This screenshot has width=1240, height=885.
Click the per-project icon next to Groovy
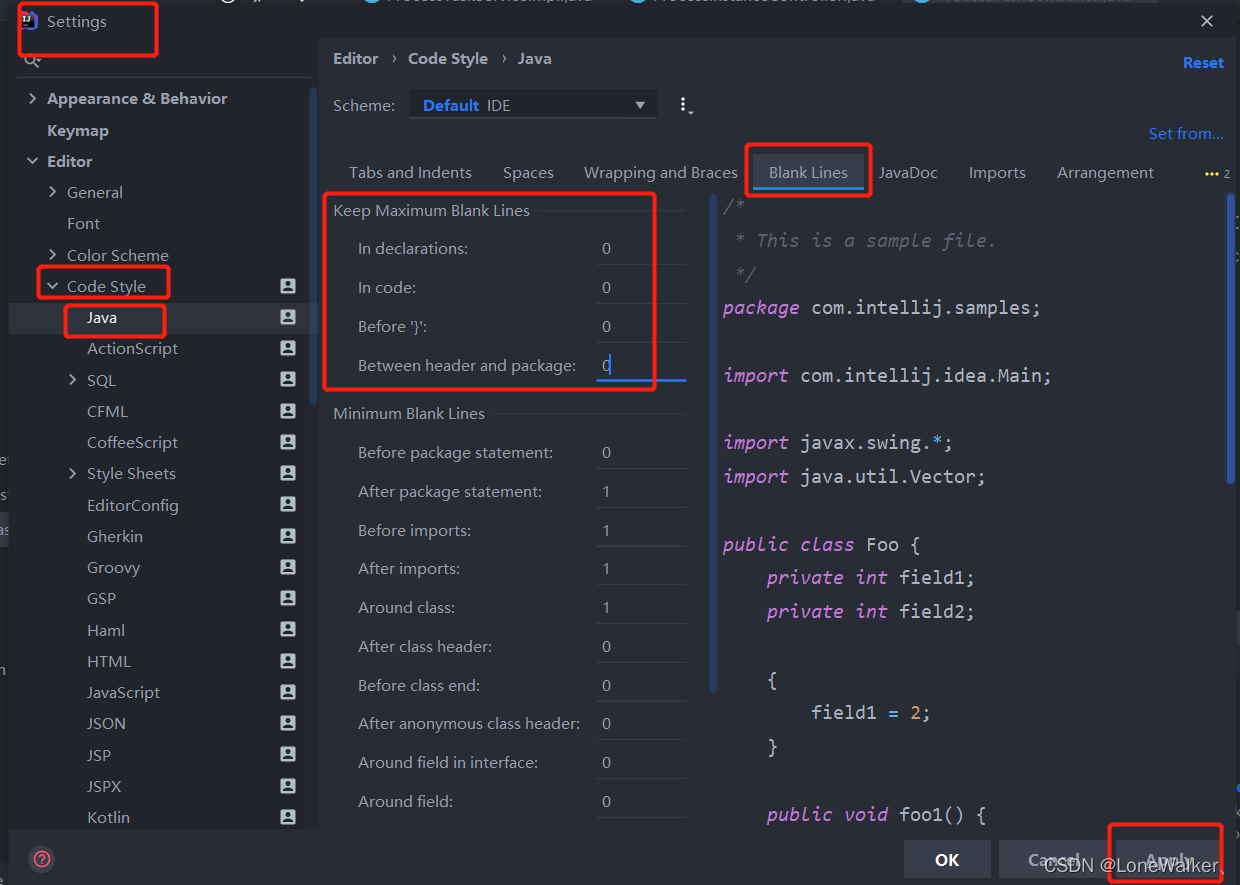point(288,567)
